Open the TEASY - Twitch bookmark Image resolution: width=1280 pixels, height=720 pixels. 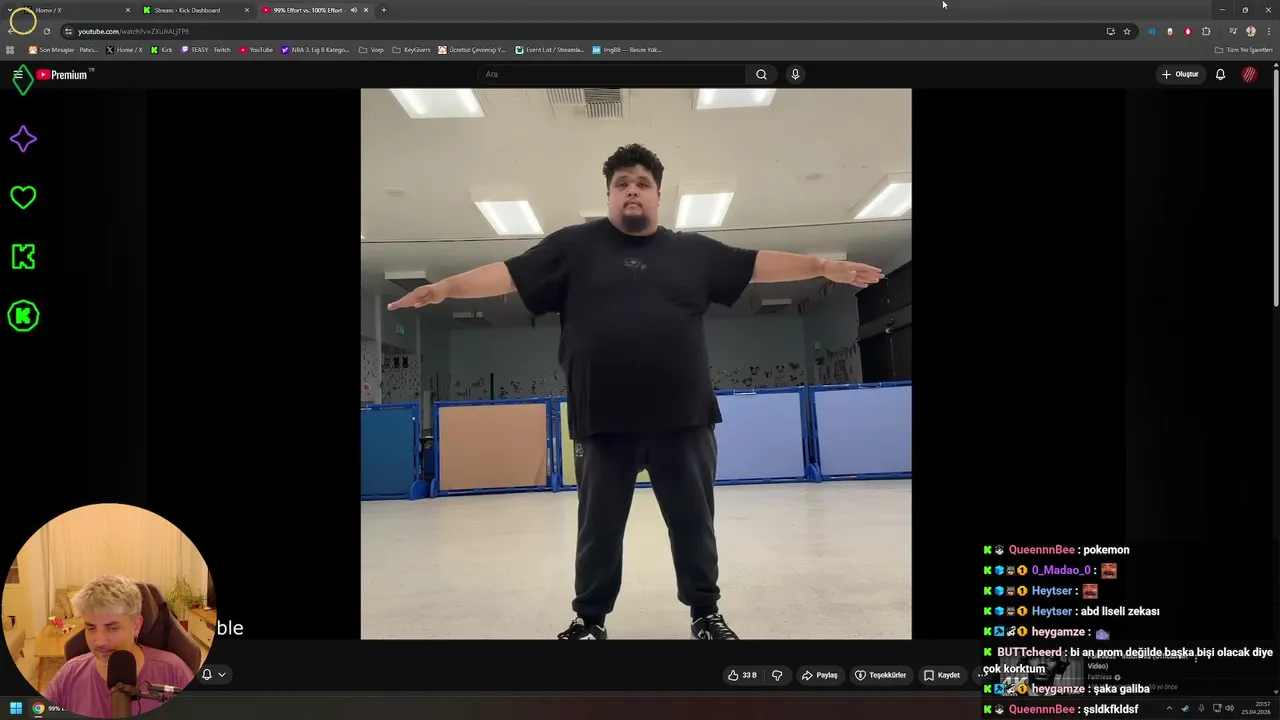coord(206,49)
